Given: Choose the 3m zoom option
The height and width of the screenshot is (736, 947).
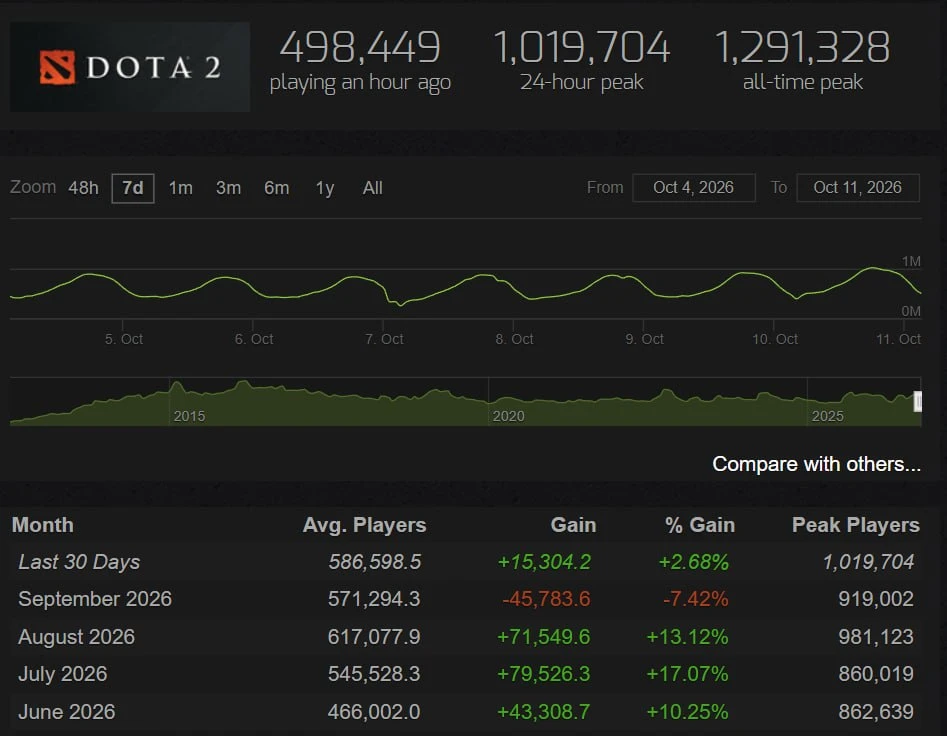Looking at the screenshot, I should (228, 188).
